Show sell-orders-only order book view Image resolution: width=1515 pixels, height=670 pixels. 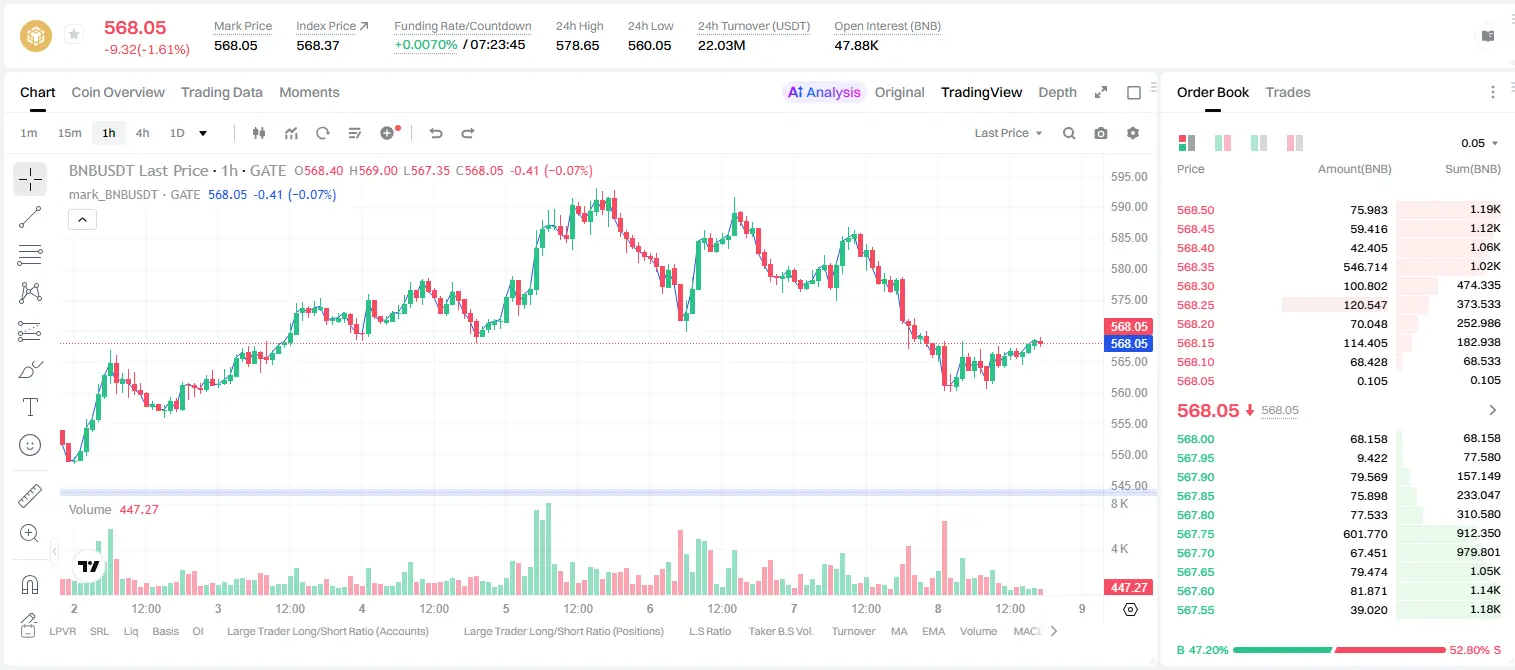click(1294, 143)
